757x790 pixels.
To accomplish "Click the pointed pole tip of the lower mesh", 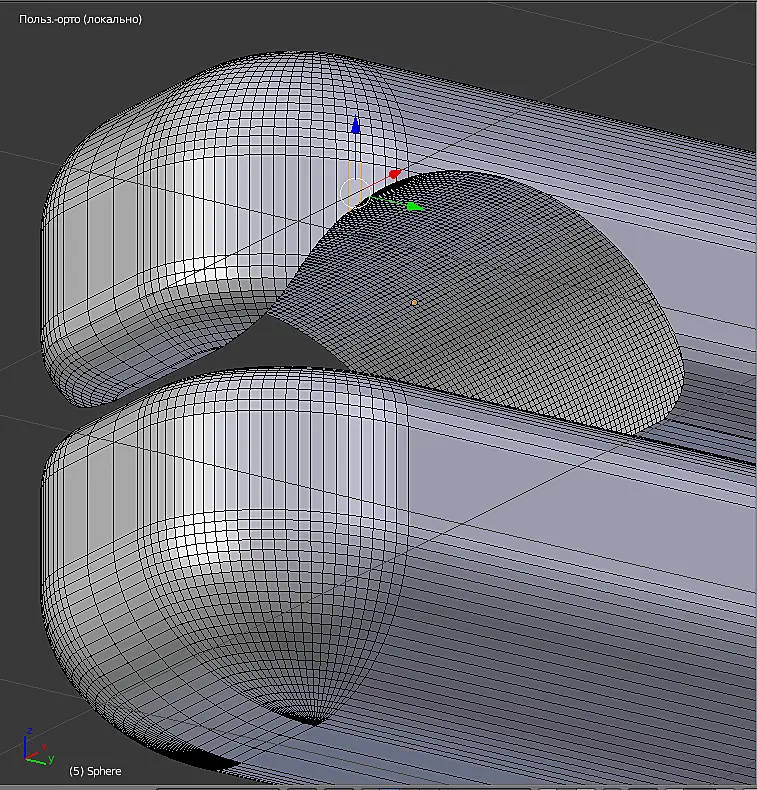I will point(311,721).
